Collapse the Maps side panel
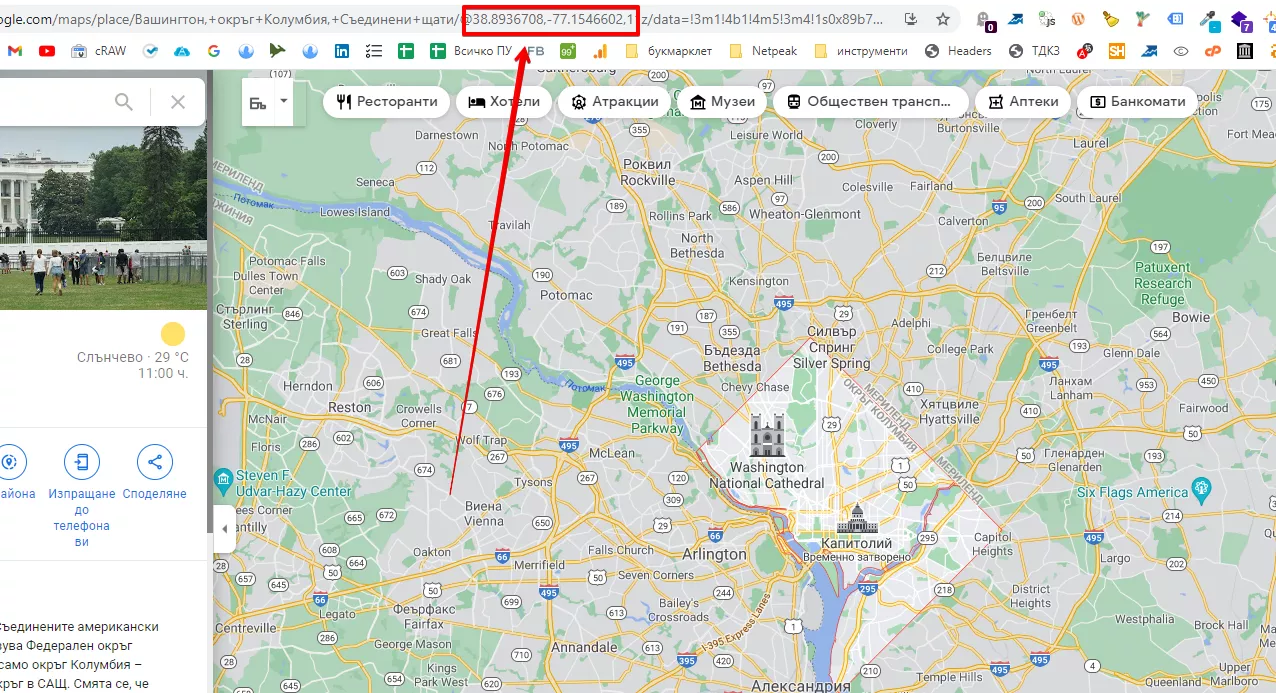The height and width of the screenshot is (693, 1276). coord(224,528)
